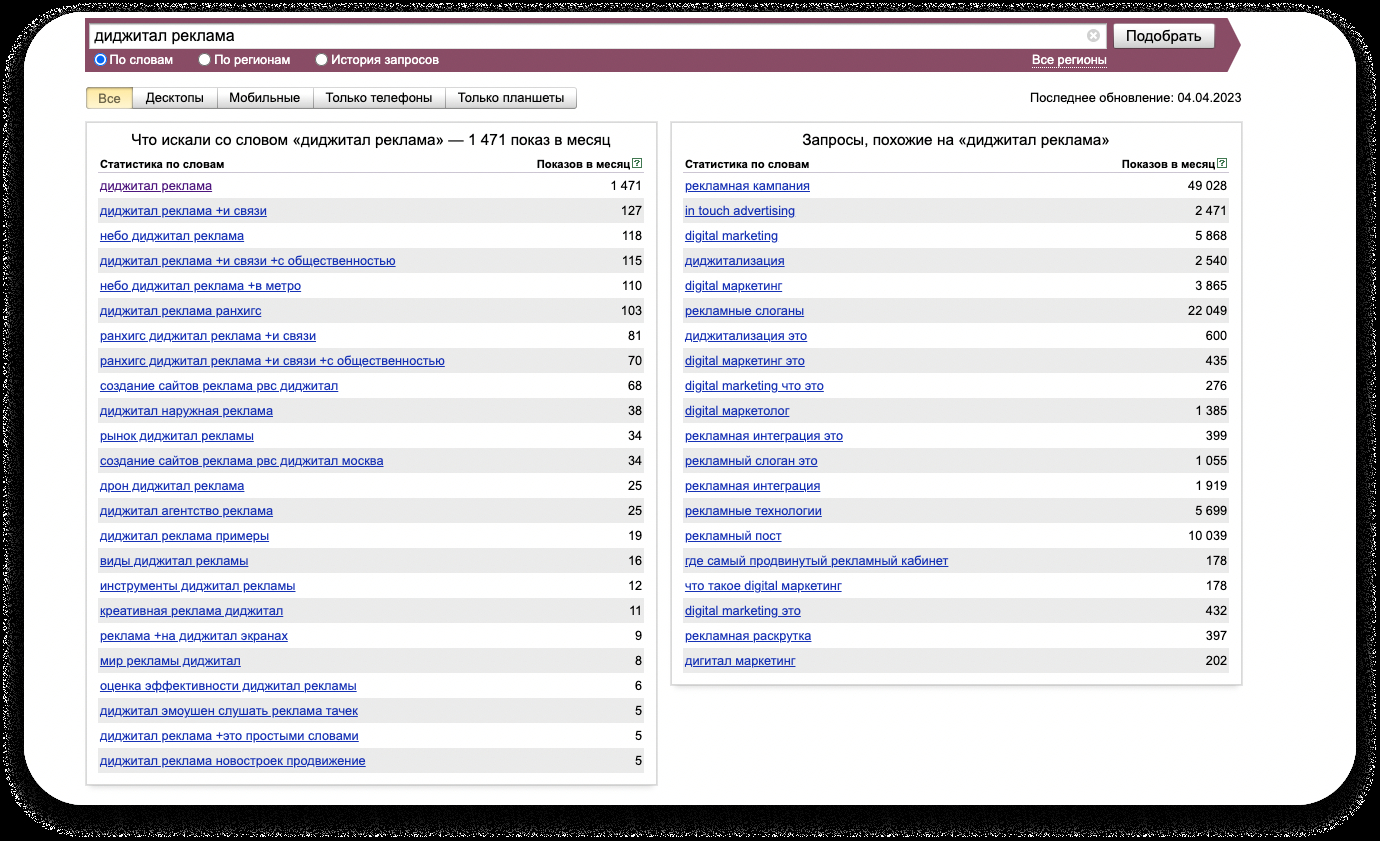Click help icon in left table header

637,164
